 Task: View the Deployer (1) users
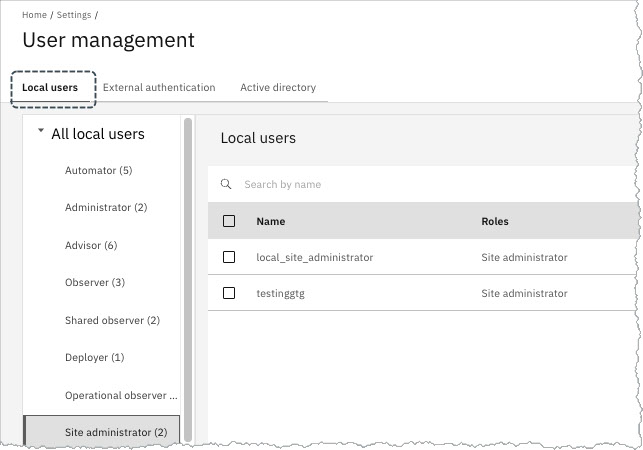tap(94, 357)
